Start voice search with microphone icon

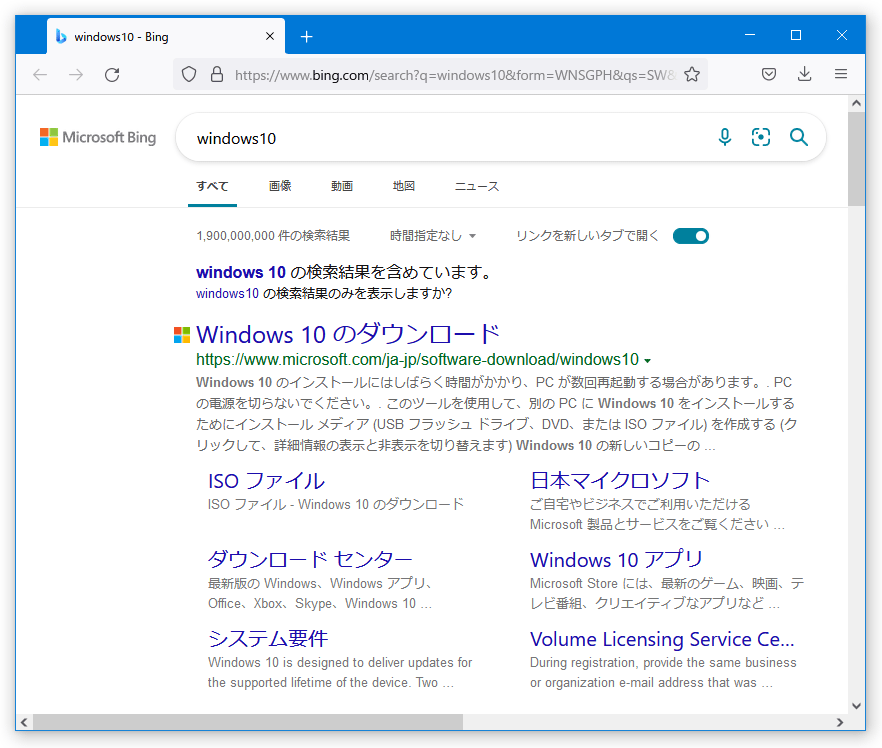pyautogui.click(x=725, y=137)
